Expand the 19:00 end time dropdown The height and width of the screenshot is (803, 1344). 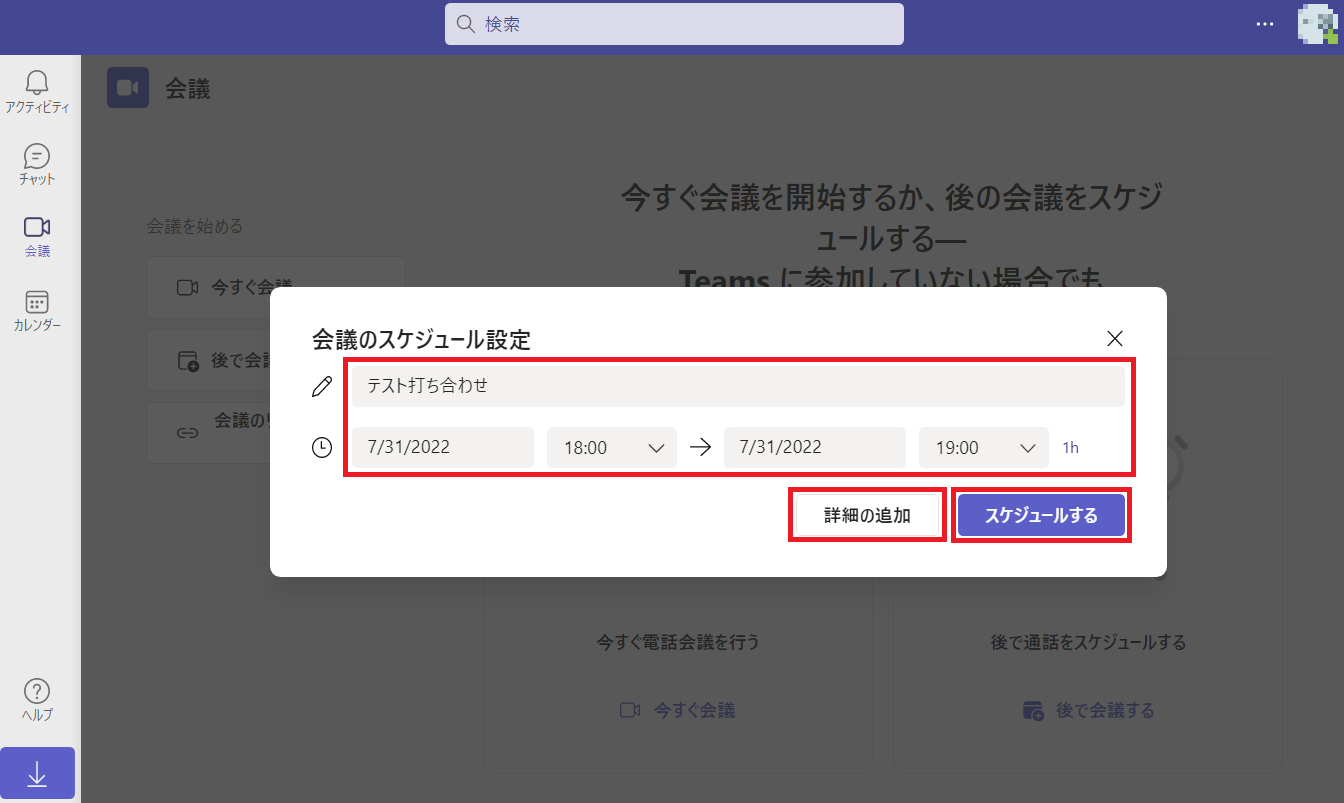click(984, 448)
